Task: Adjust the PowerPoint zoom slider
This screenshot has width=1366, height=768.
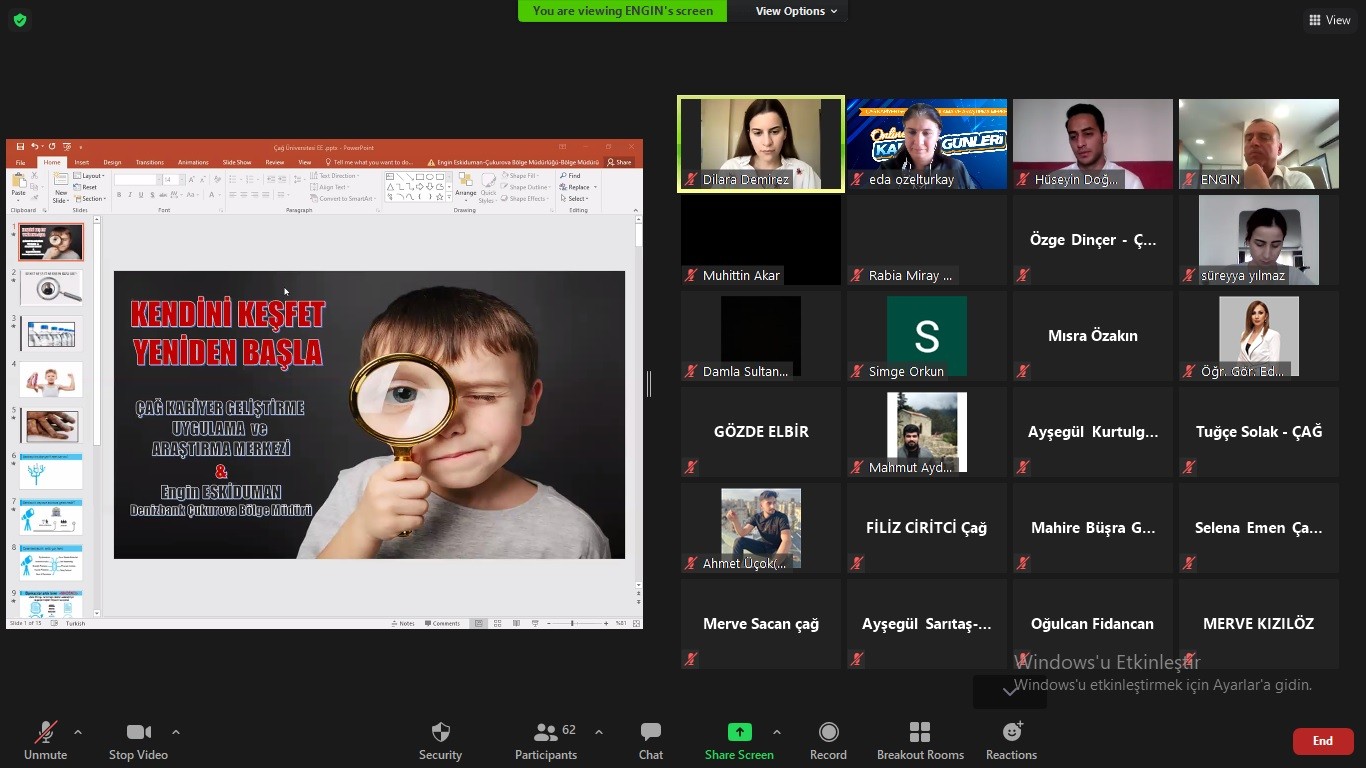Action: [573, 623]
